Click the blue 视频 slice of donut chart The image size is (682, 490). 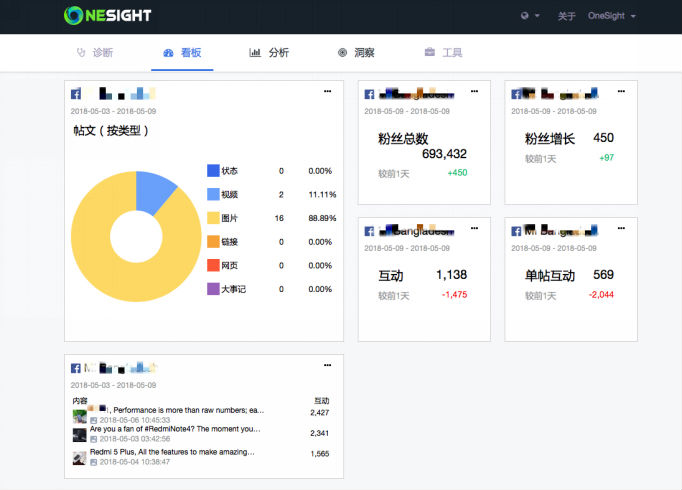[x=153, y=191]
